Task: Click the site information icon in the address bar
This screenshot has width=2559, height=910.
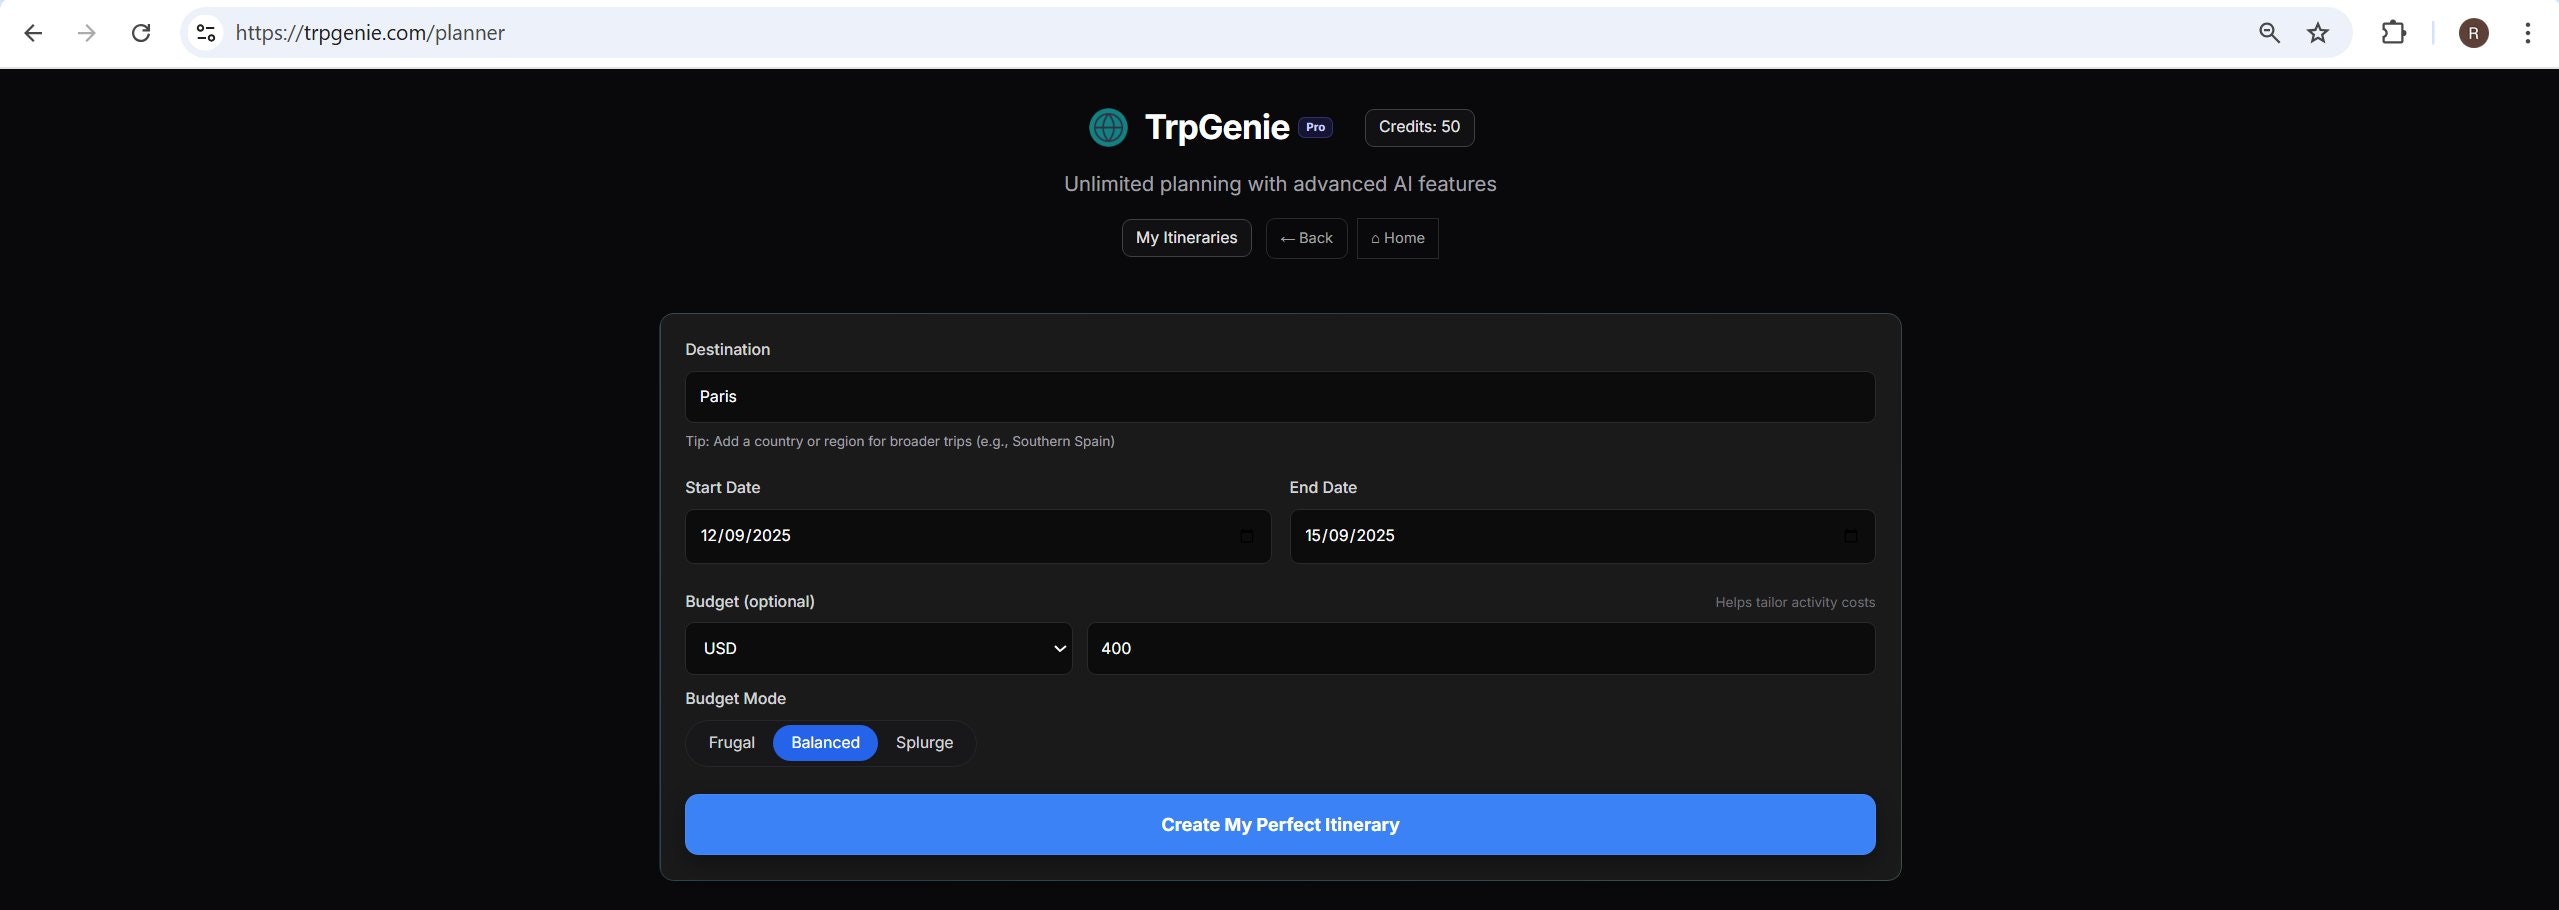Action: 205,32
